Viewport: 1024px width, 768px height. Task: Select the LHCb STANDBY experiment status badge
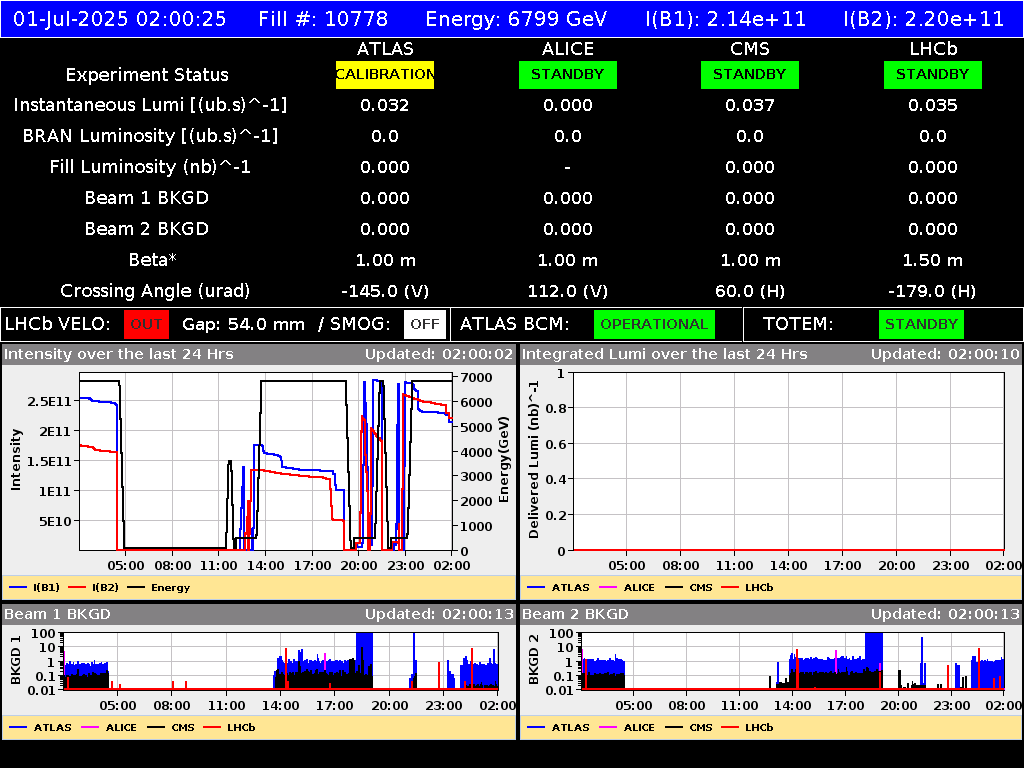[933, 74]
